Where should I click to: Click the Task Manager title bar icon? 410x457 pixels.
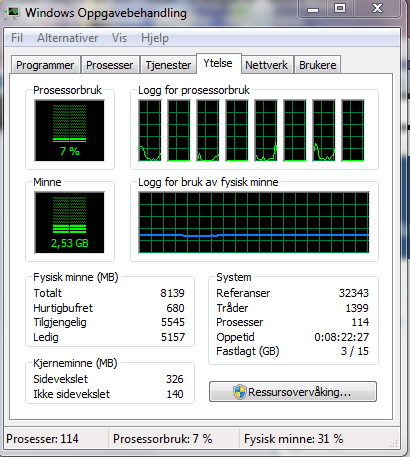click(13, 13)
